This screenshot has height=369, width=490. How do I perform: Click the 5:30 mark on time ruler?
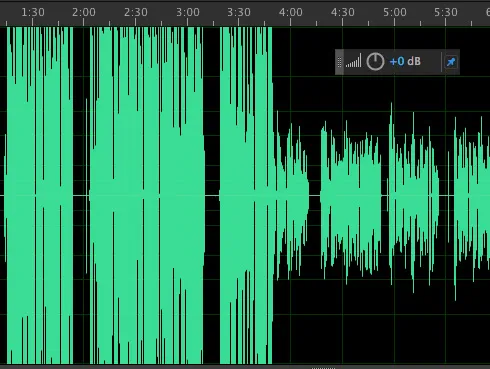point(446,13)
